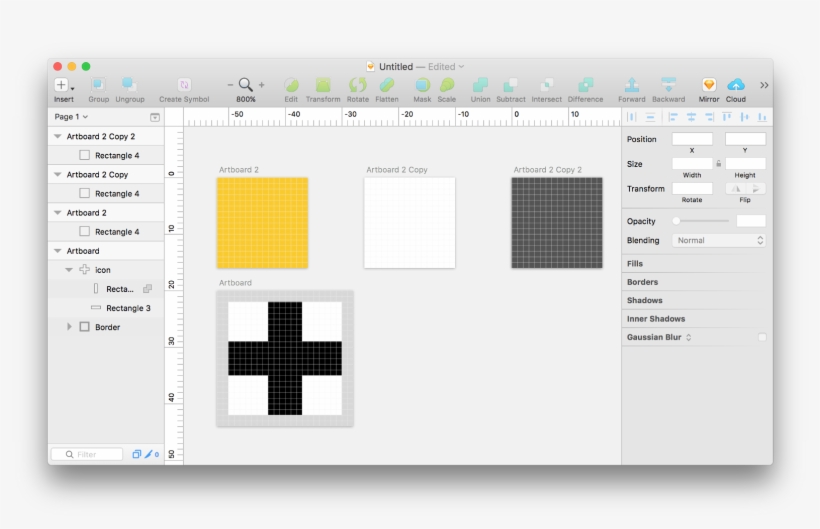Zoom in with the plus button
Screen dimensions: 820x529
261,85
